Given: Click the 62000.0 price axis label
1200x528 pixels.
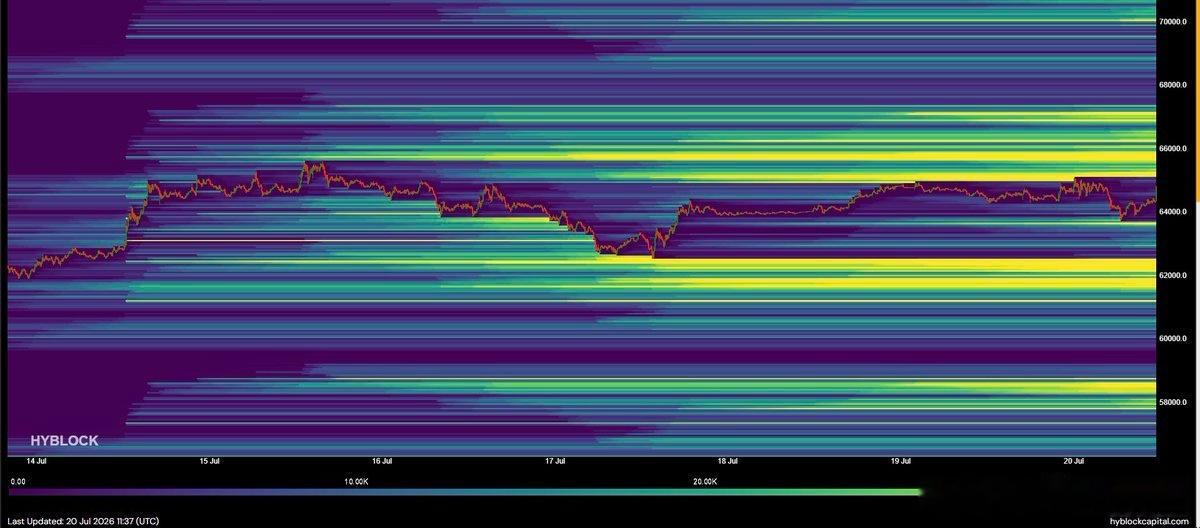Looking at the screenshot, I should [1174, 275].
